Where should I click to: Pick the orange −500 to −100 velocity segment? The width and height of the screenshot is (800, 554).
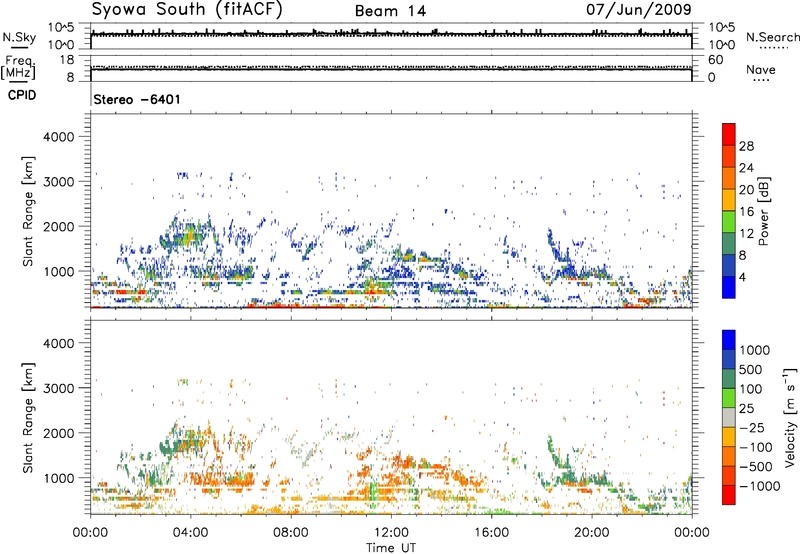pos(729,456)
